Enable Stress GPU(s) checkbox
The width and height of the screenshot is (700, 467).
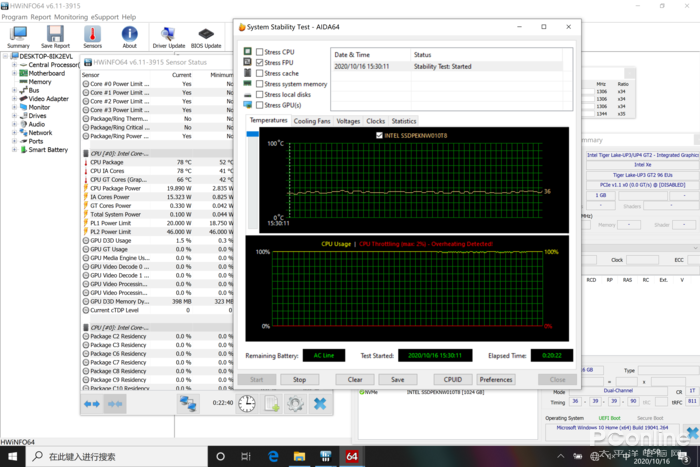[259, 105]
